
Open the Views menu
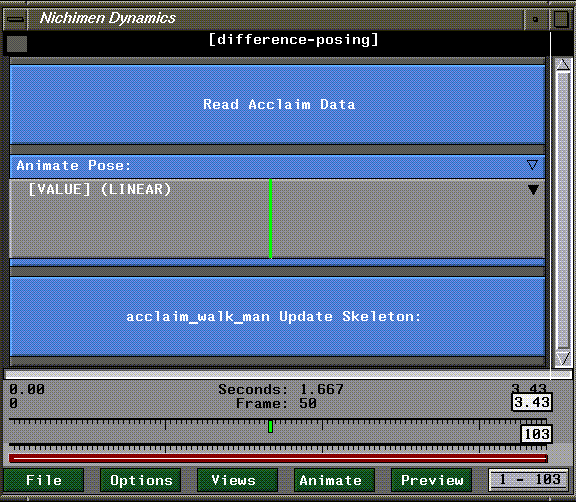coord(238,480)
